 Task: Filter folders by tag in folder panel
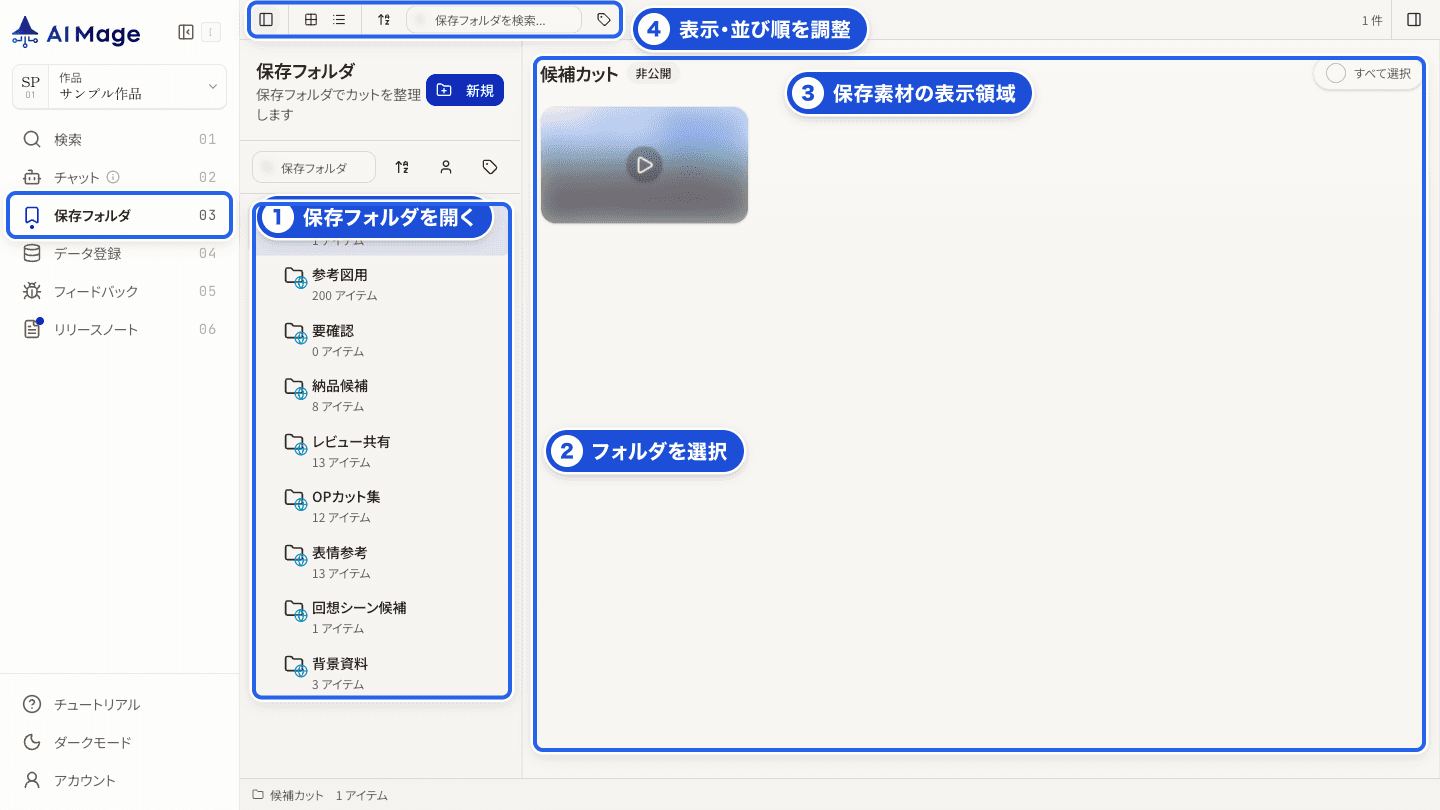(490, 167)
